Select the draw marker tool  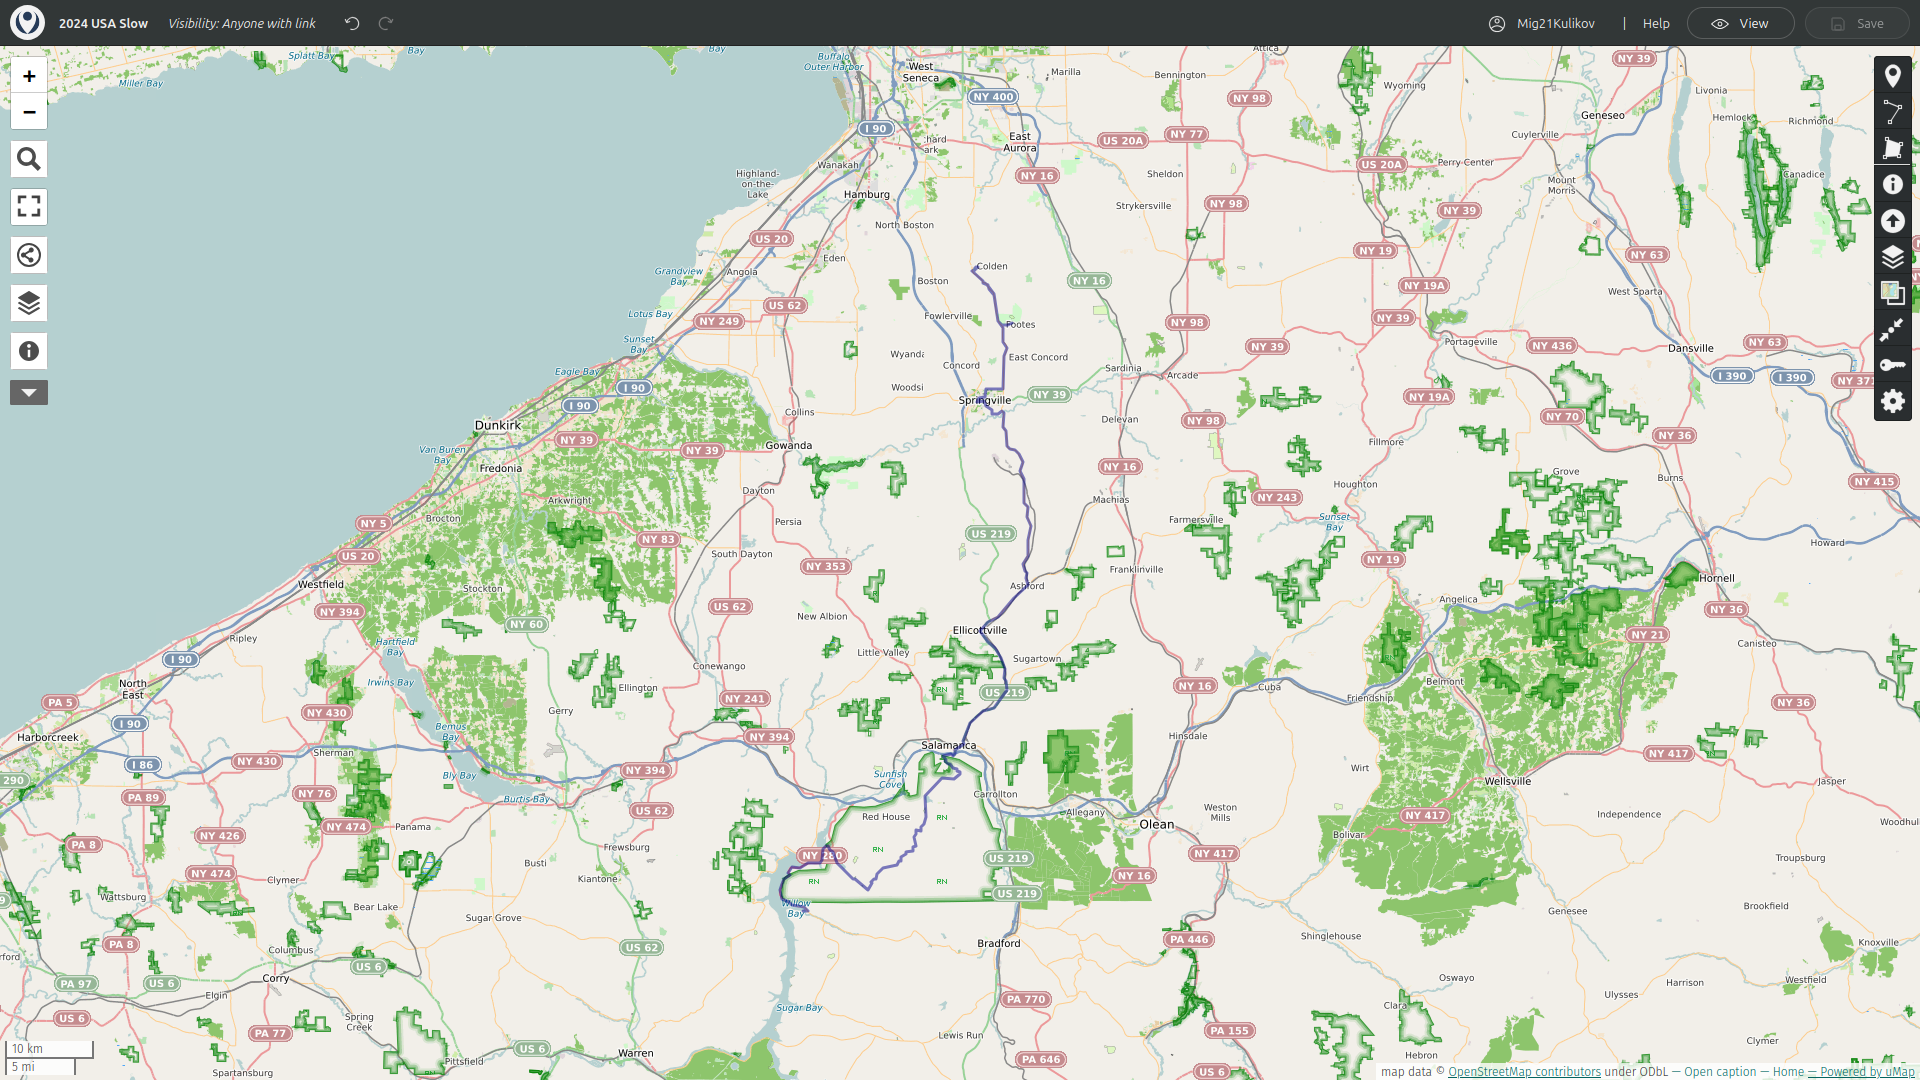coord(1892,76)
